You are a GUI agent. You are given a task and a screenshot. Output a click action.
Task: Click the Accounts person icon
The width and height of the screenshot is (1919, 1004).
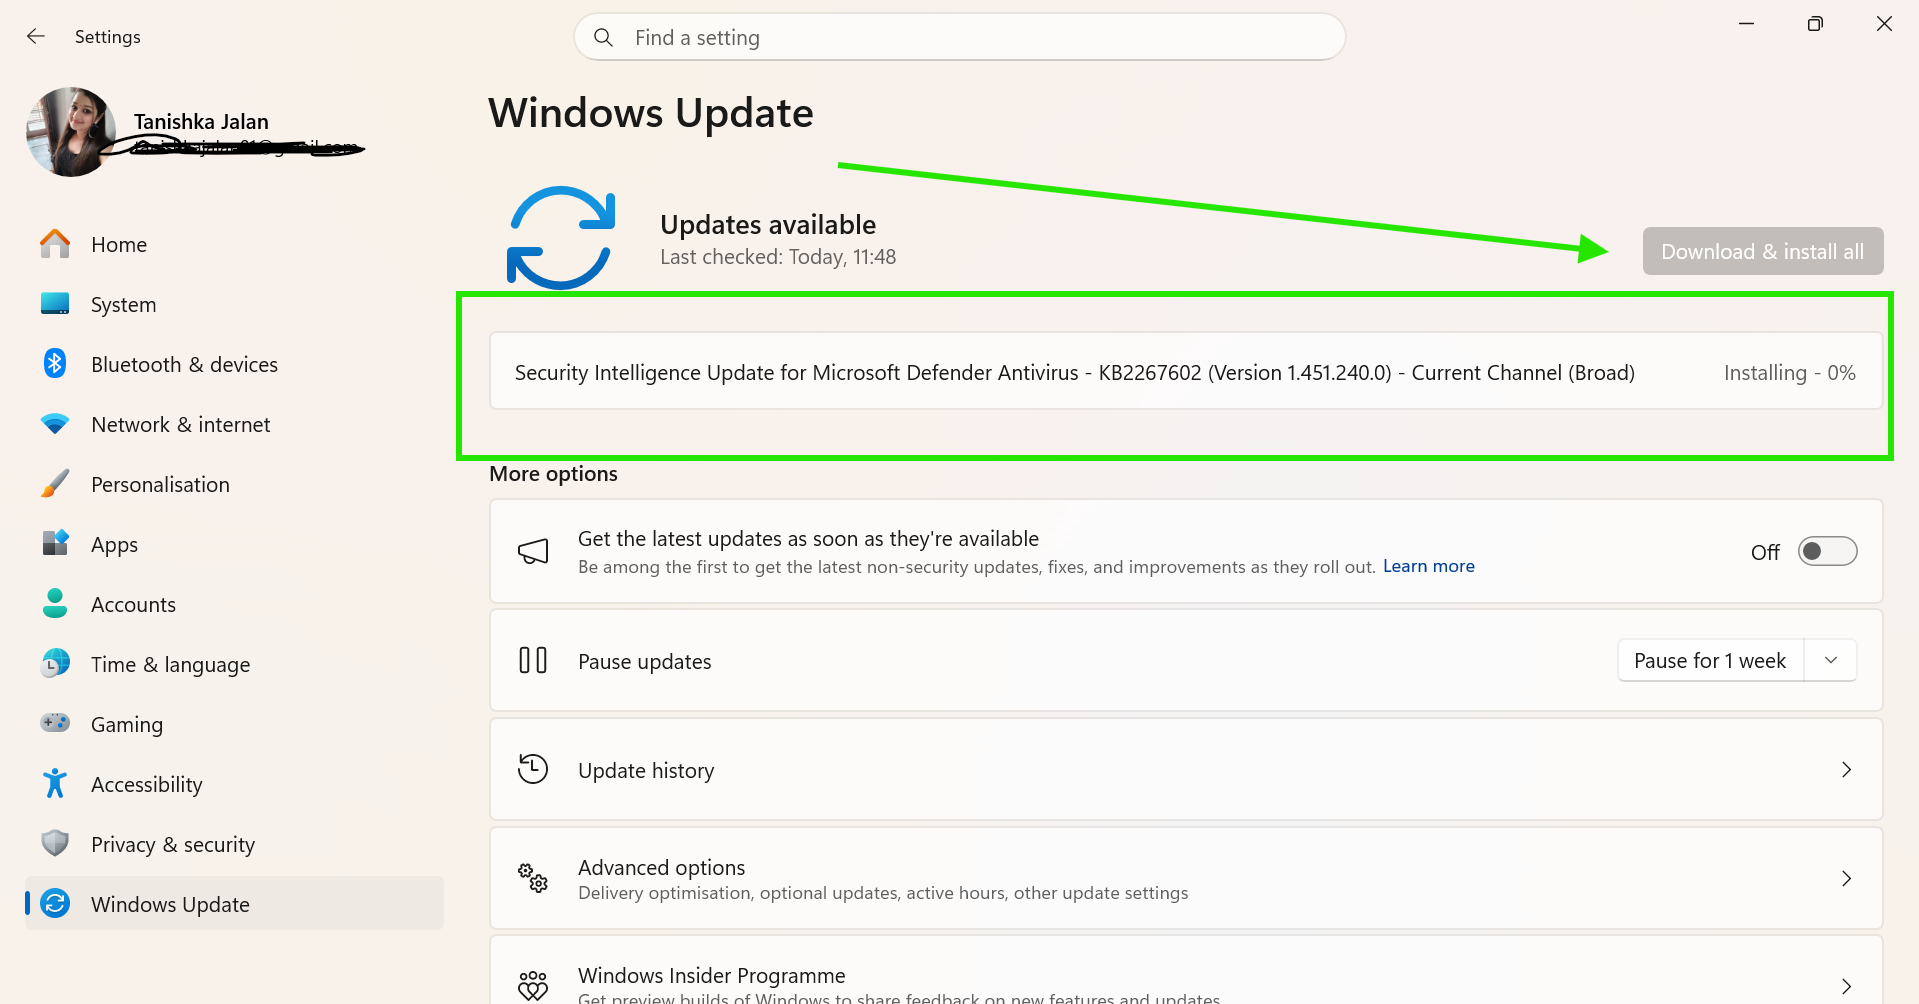[x=55, y=603]
